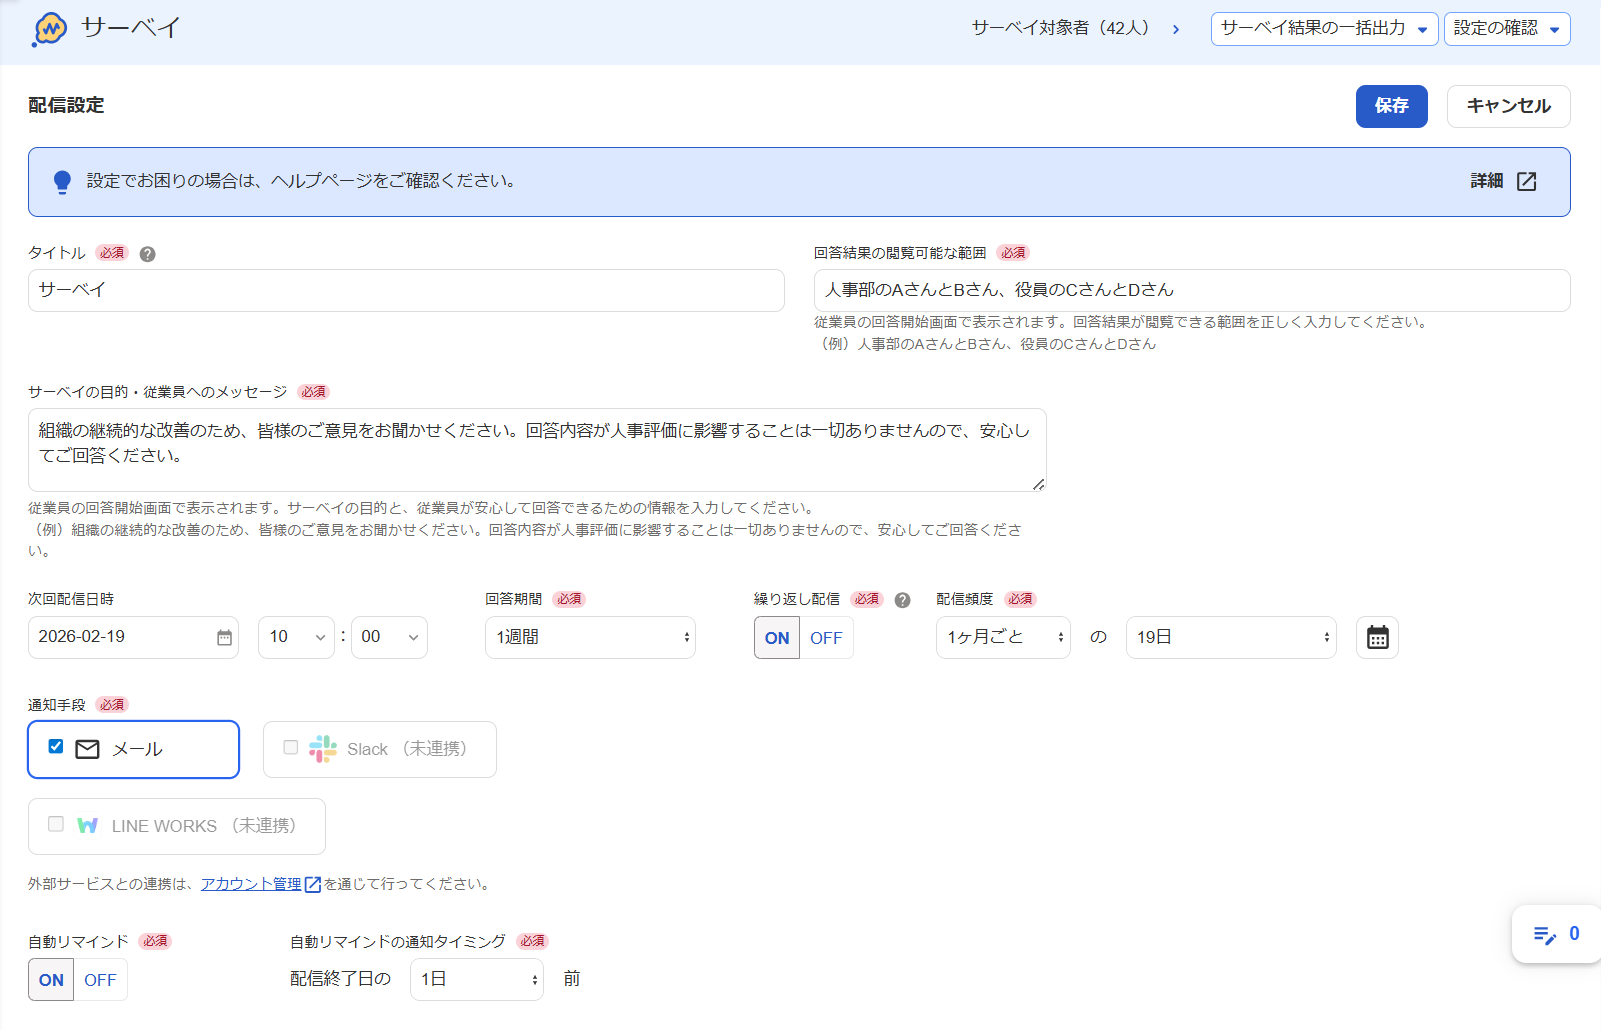Click the counter 0 on floating widget
Viewport: 1601px width, 1030px height.
point(1574,934)
